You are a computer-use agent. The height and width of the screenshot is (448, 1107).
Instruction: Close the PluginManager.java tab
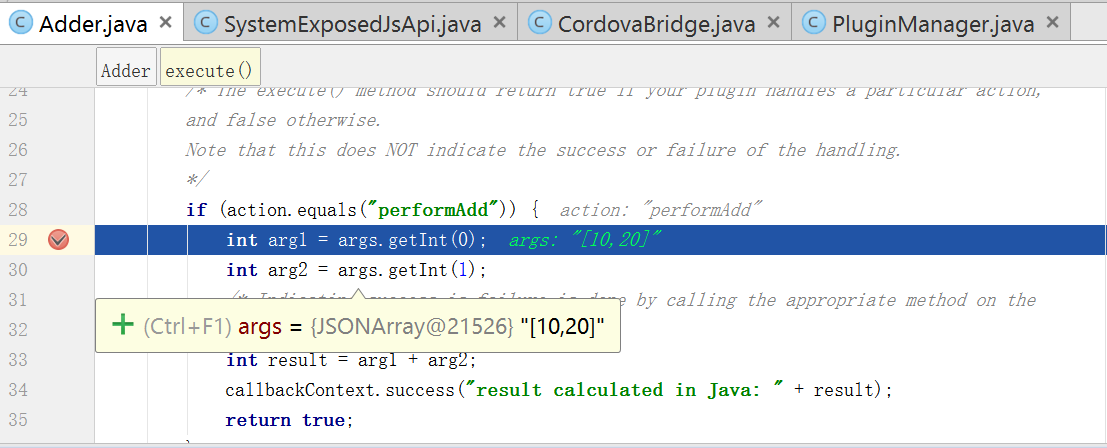click(x=1052, y=23)
